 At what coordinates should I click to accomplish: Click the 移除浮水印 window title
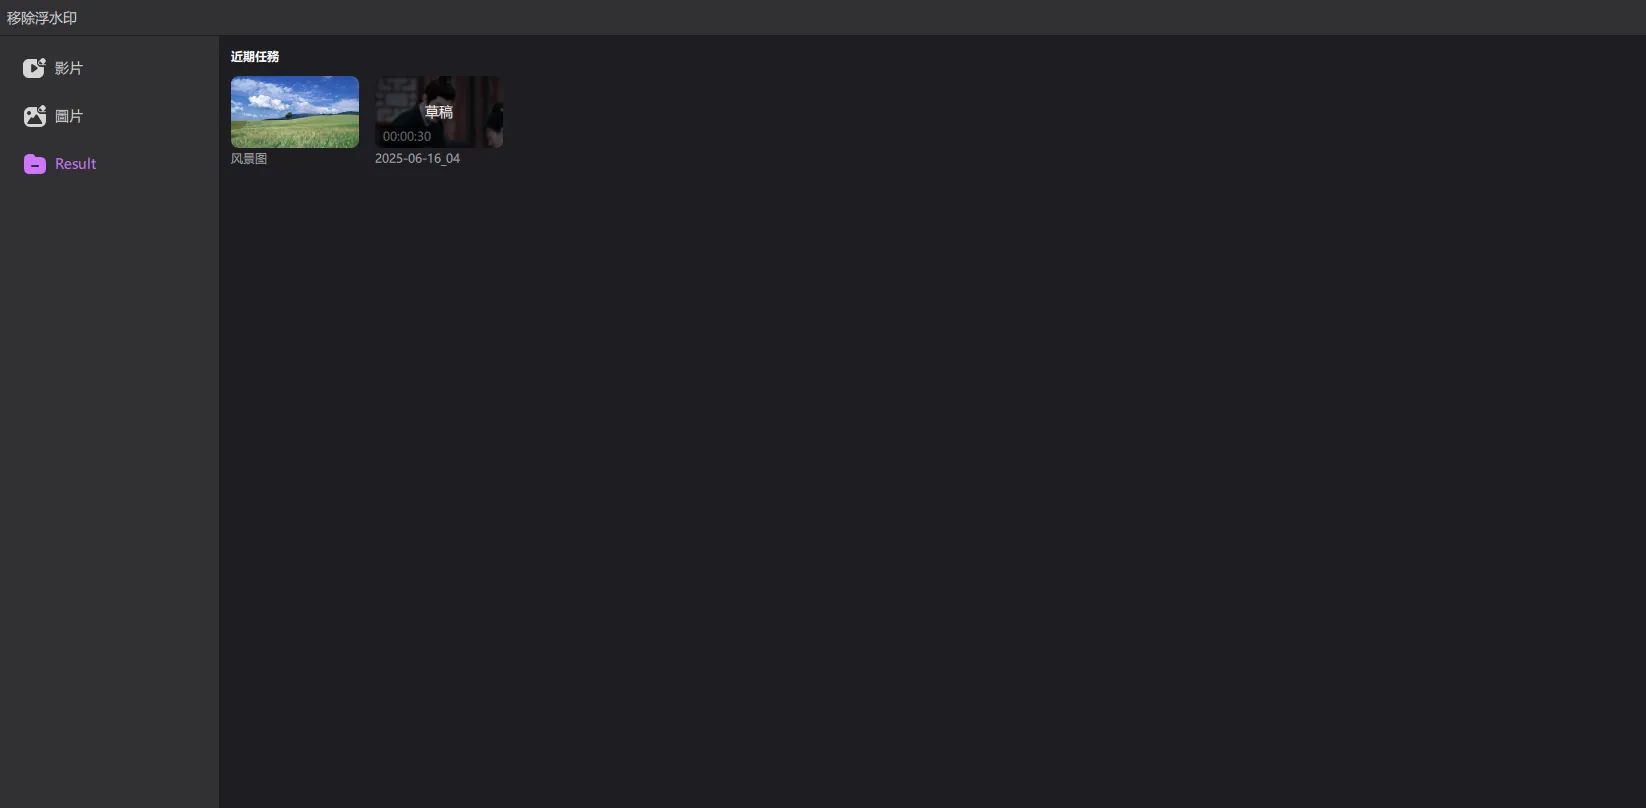pyautogui.click(x=42, y=18)
